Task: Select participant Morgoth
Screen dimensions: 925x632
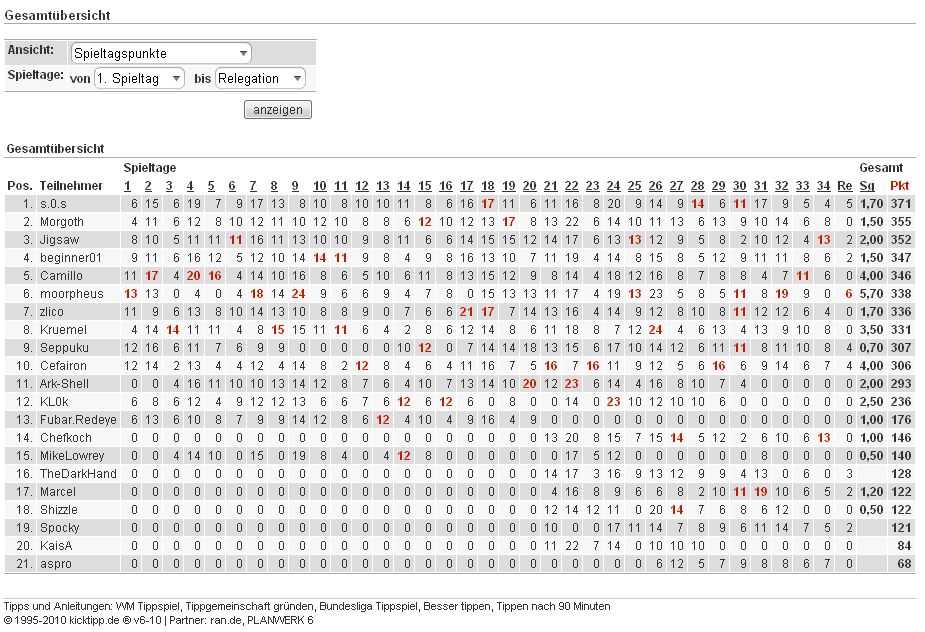Action: coord(62,222)
